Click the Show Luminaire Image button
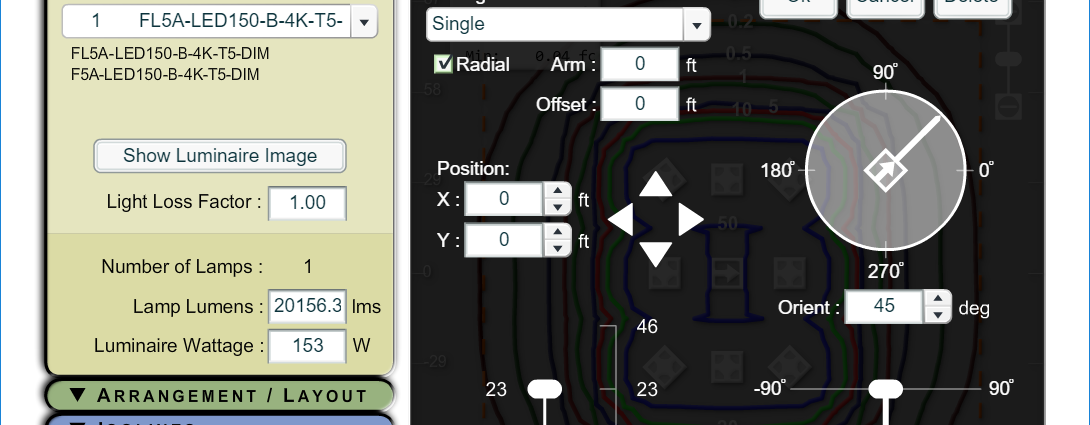The image size is (1090, 425). (x=220, y=156)
